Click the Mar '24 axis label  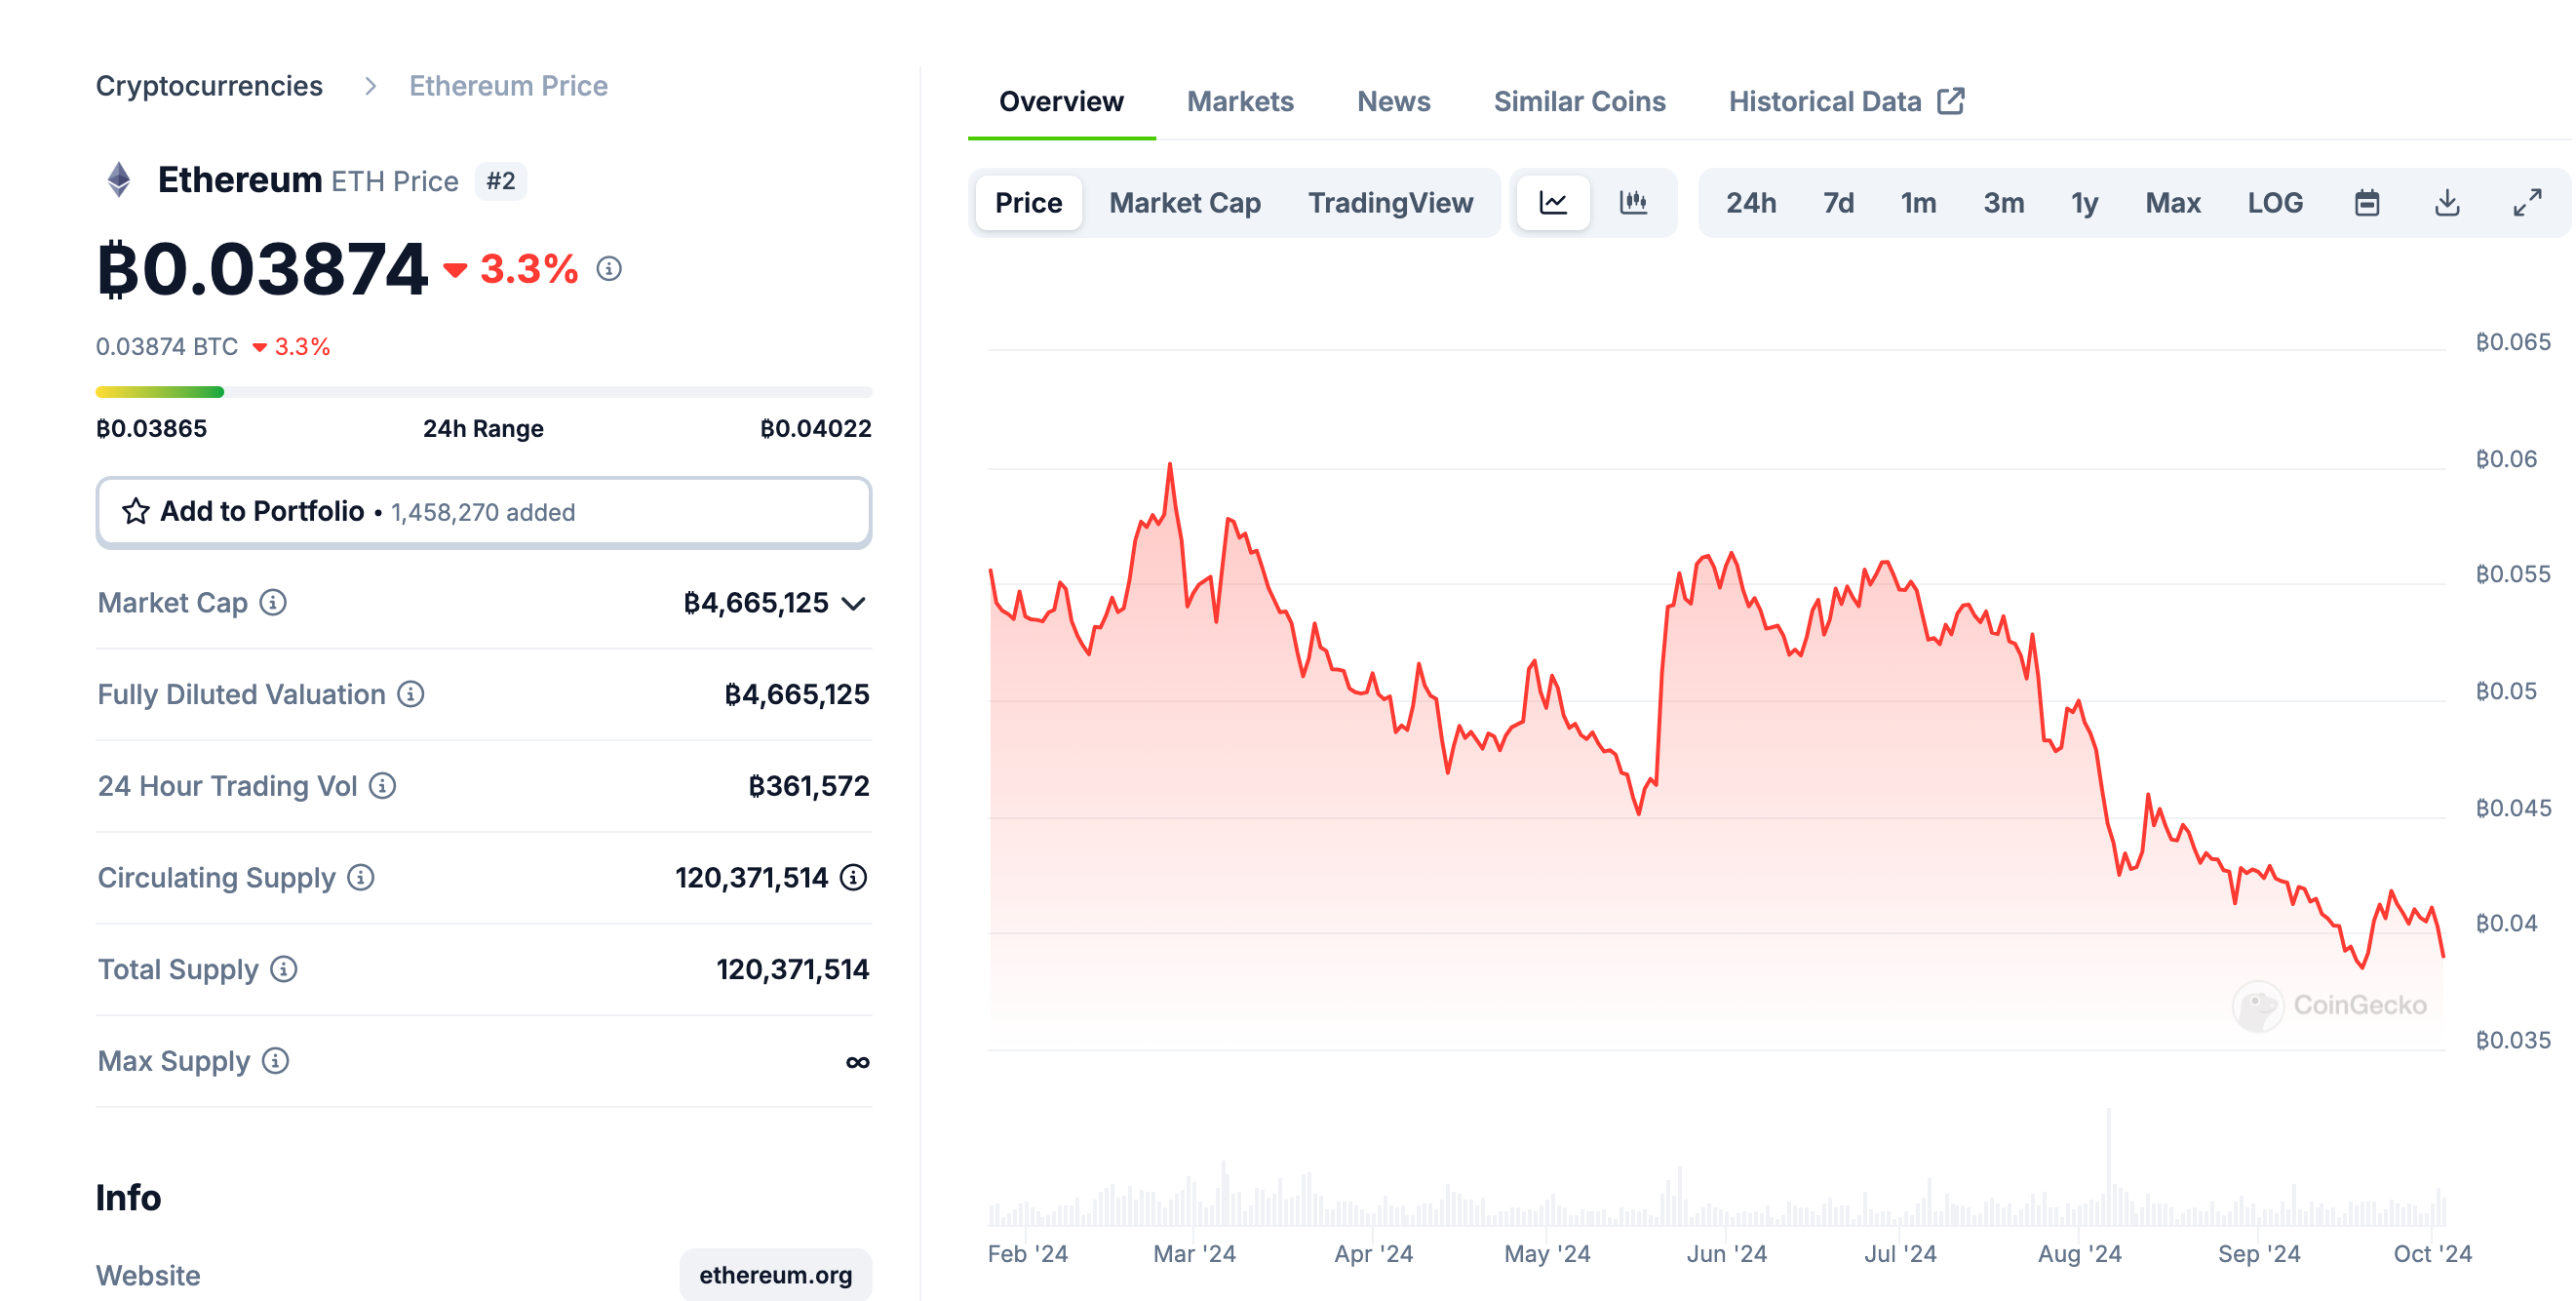click(x=1194, y=1253)
